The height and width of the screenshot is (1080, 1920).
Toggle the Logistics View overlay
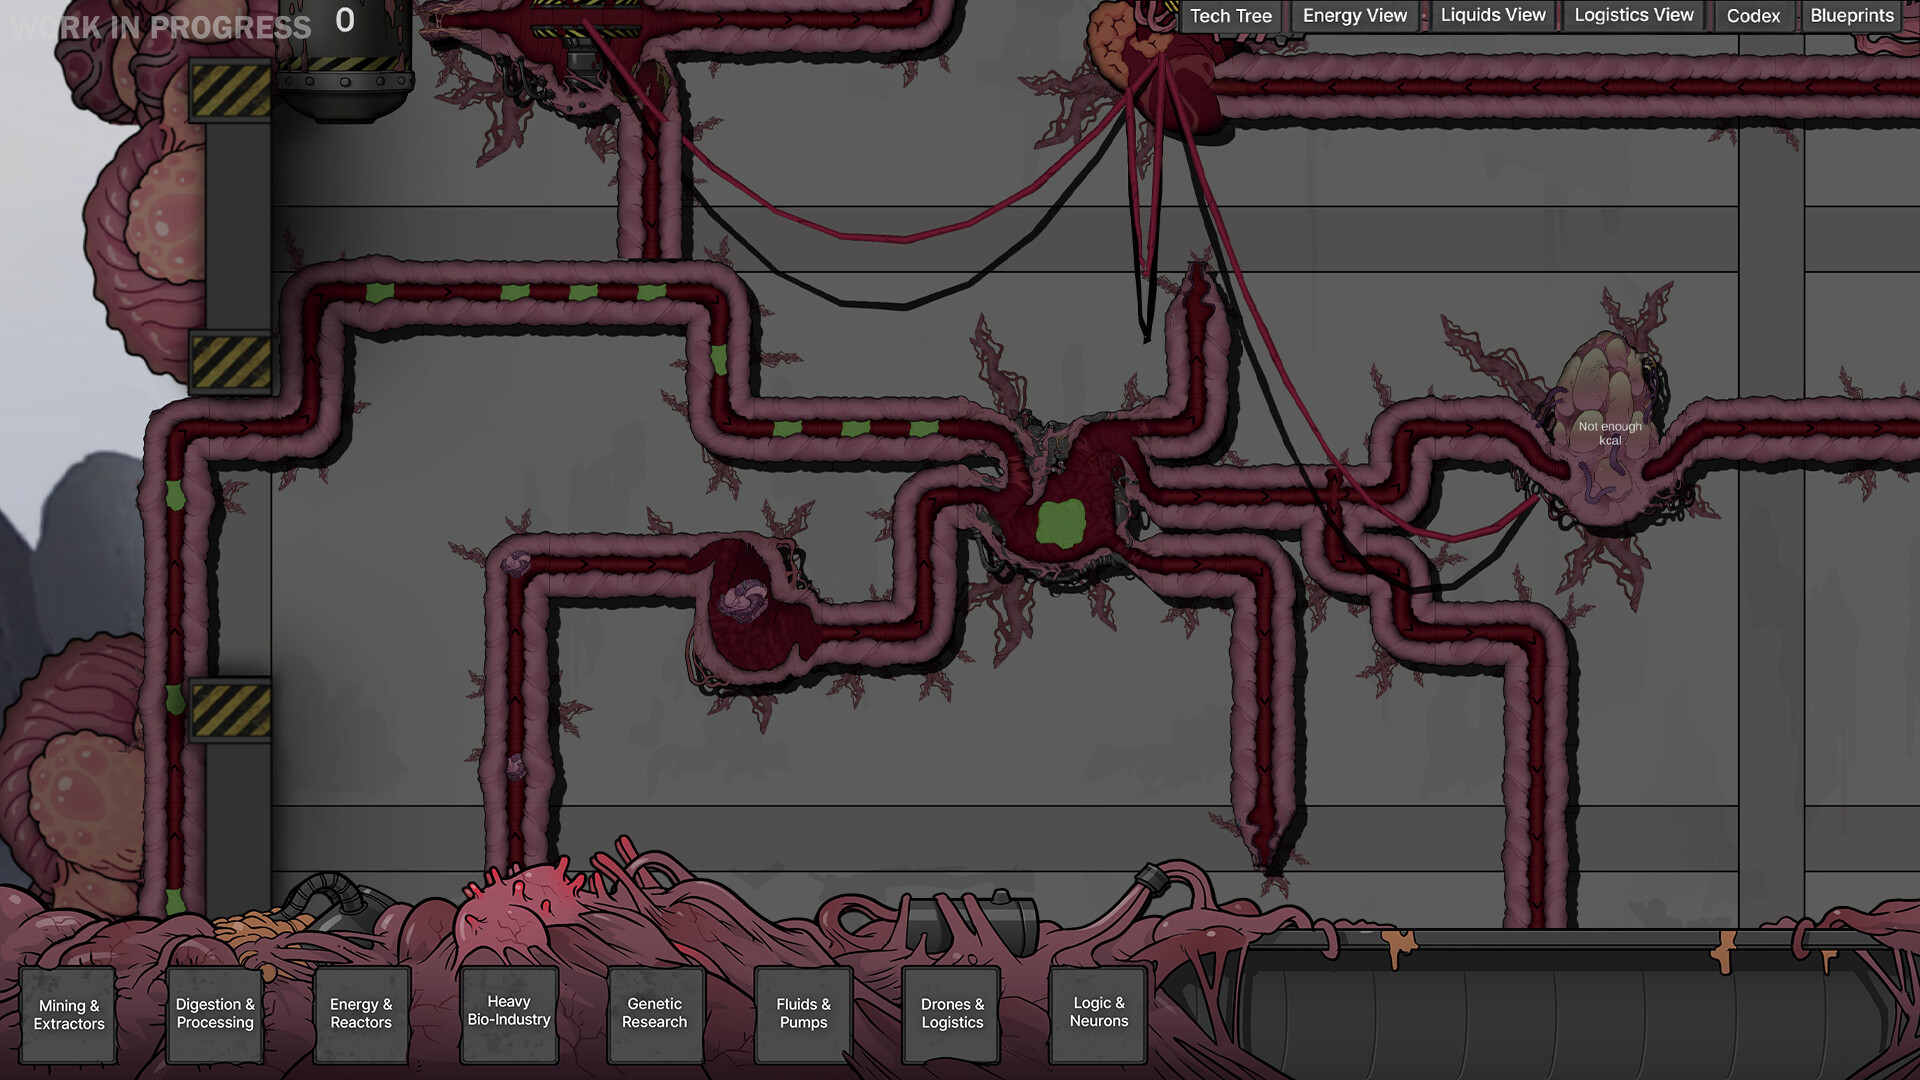click(1632, 15)
